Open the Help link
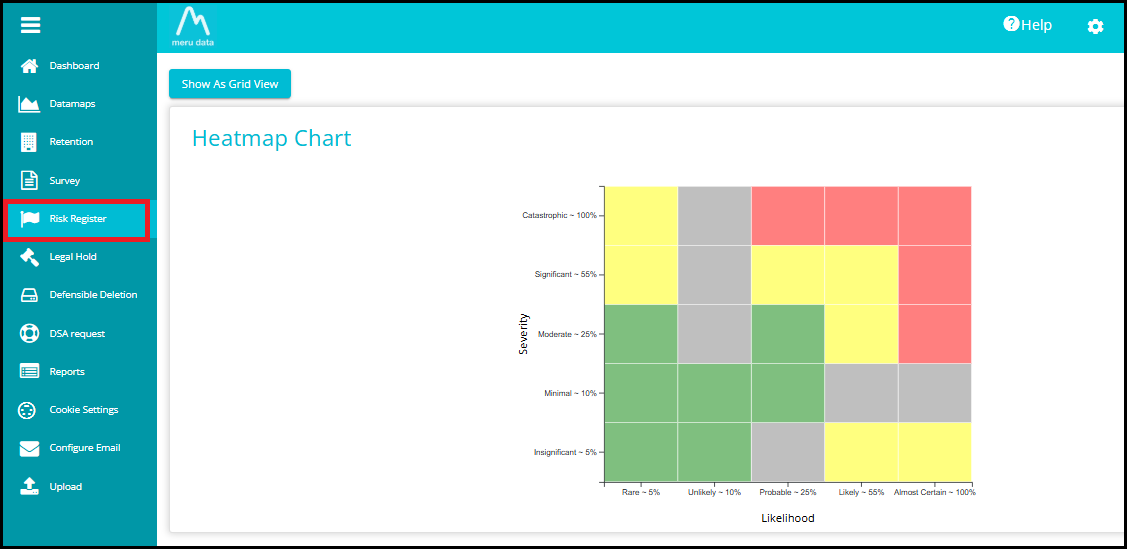Viewport: 1127px width, 549px height. 1028,25
